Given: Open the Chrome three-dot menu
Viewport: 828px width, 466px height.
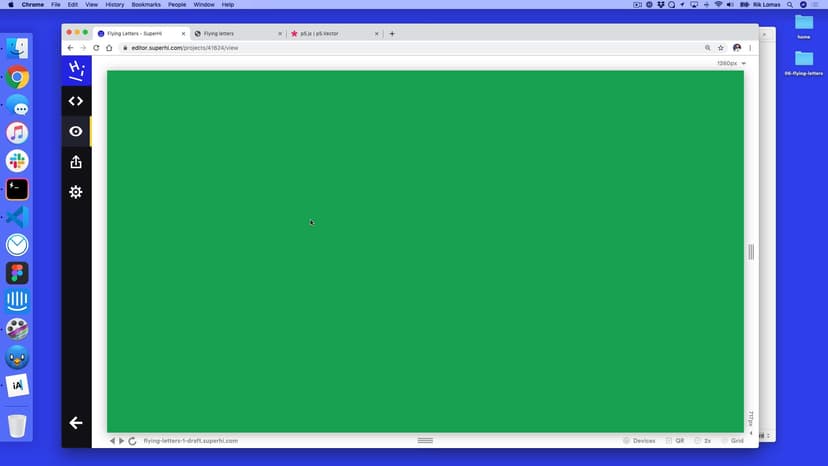Looking at the screenshot, I should coord(750,48).
